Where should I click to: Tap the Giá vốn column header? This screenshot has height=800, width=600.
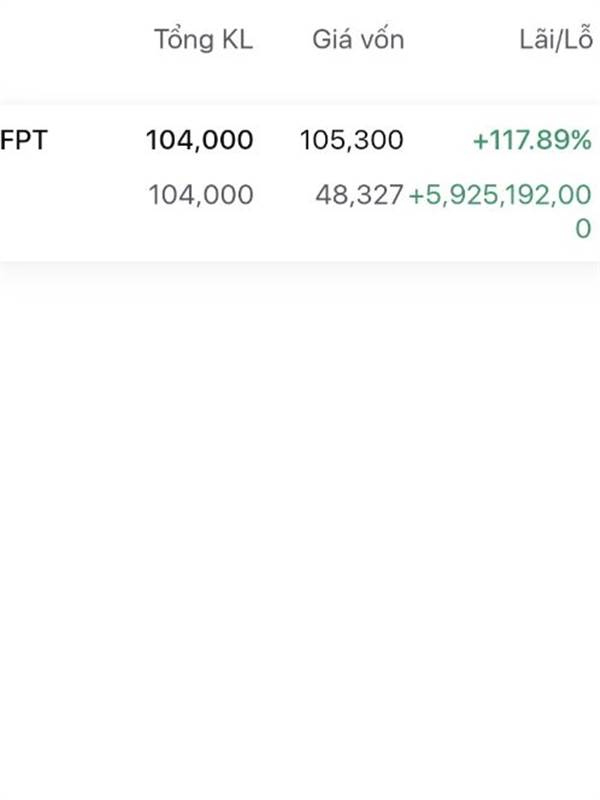coord(357,40)
